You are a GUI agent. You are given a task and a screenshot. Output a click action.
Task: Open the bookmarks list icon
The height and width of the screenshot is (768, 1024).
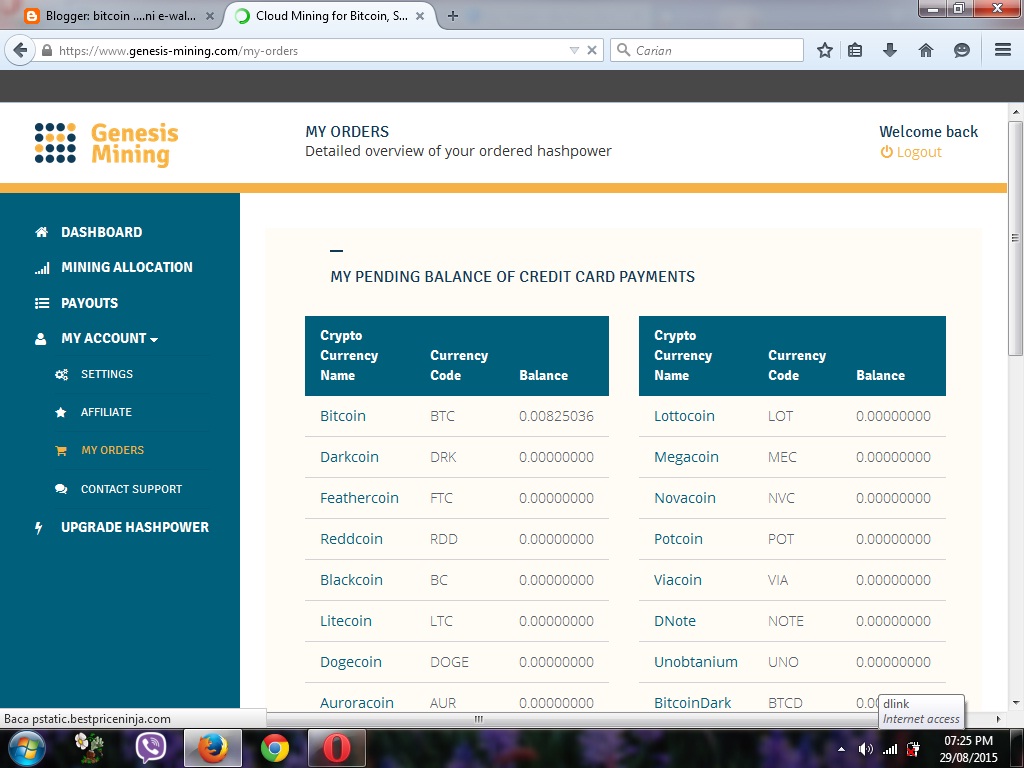tap(855, 50)
